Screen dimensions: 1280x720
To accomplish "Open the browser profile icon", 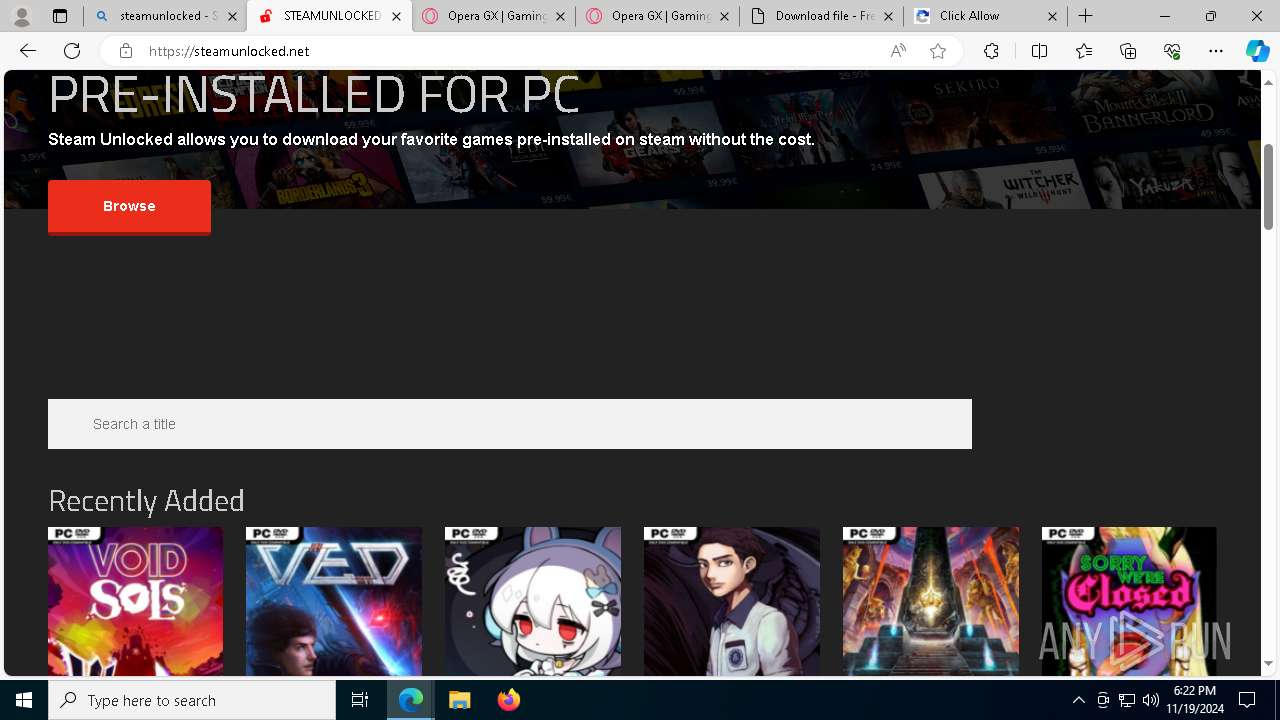I will (x=21, y=16).
